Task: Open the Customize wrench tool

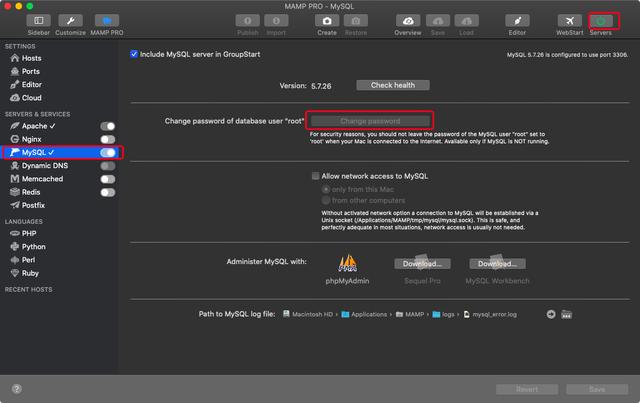Action: click(70, 20)
